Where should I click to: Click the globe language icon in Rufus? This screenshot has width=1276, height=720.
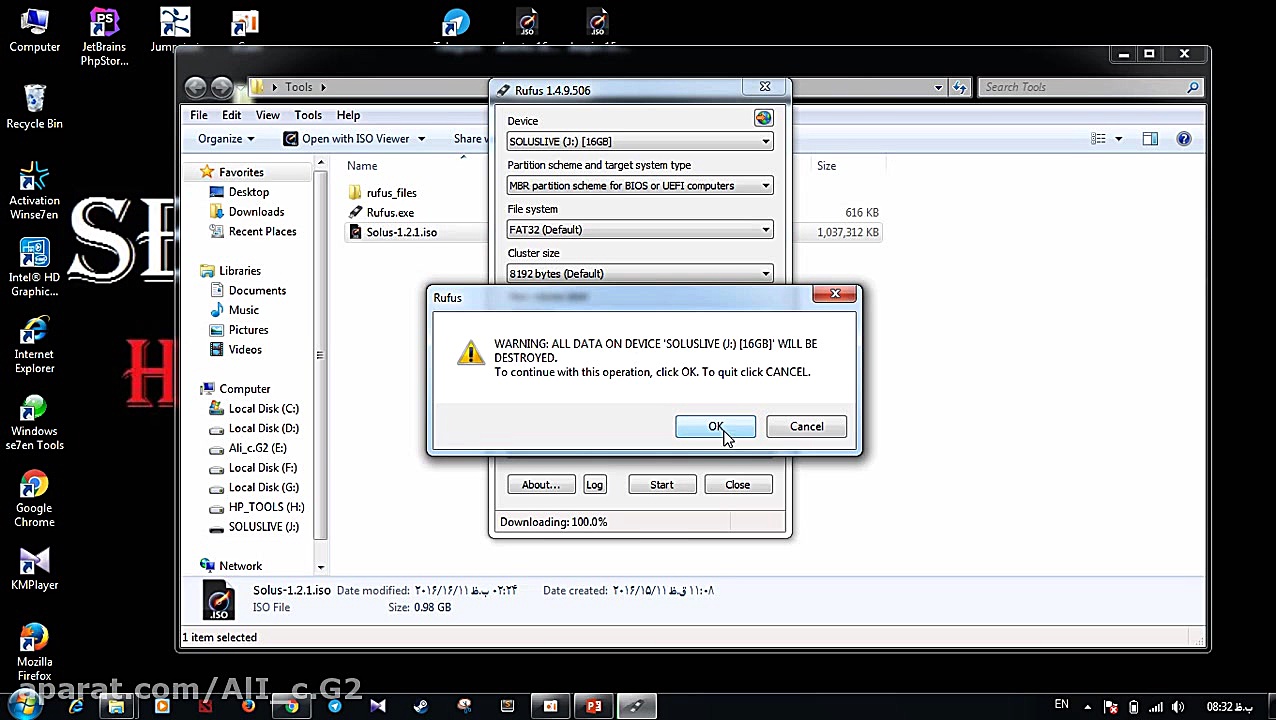763,118
